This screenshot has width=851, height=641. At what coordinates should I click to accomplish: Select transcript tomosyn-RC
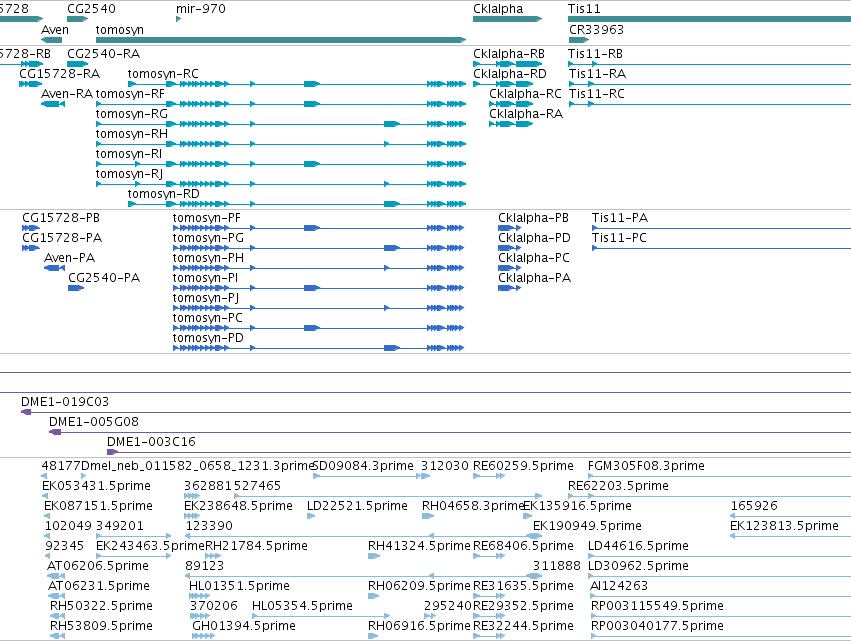tap(163, 74)
